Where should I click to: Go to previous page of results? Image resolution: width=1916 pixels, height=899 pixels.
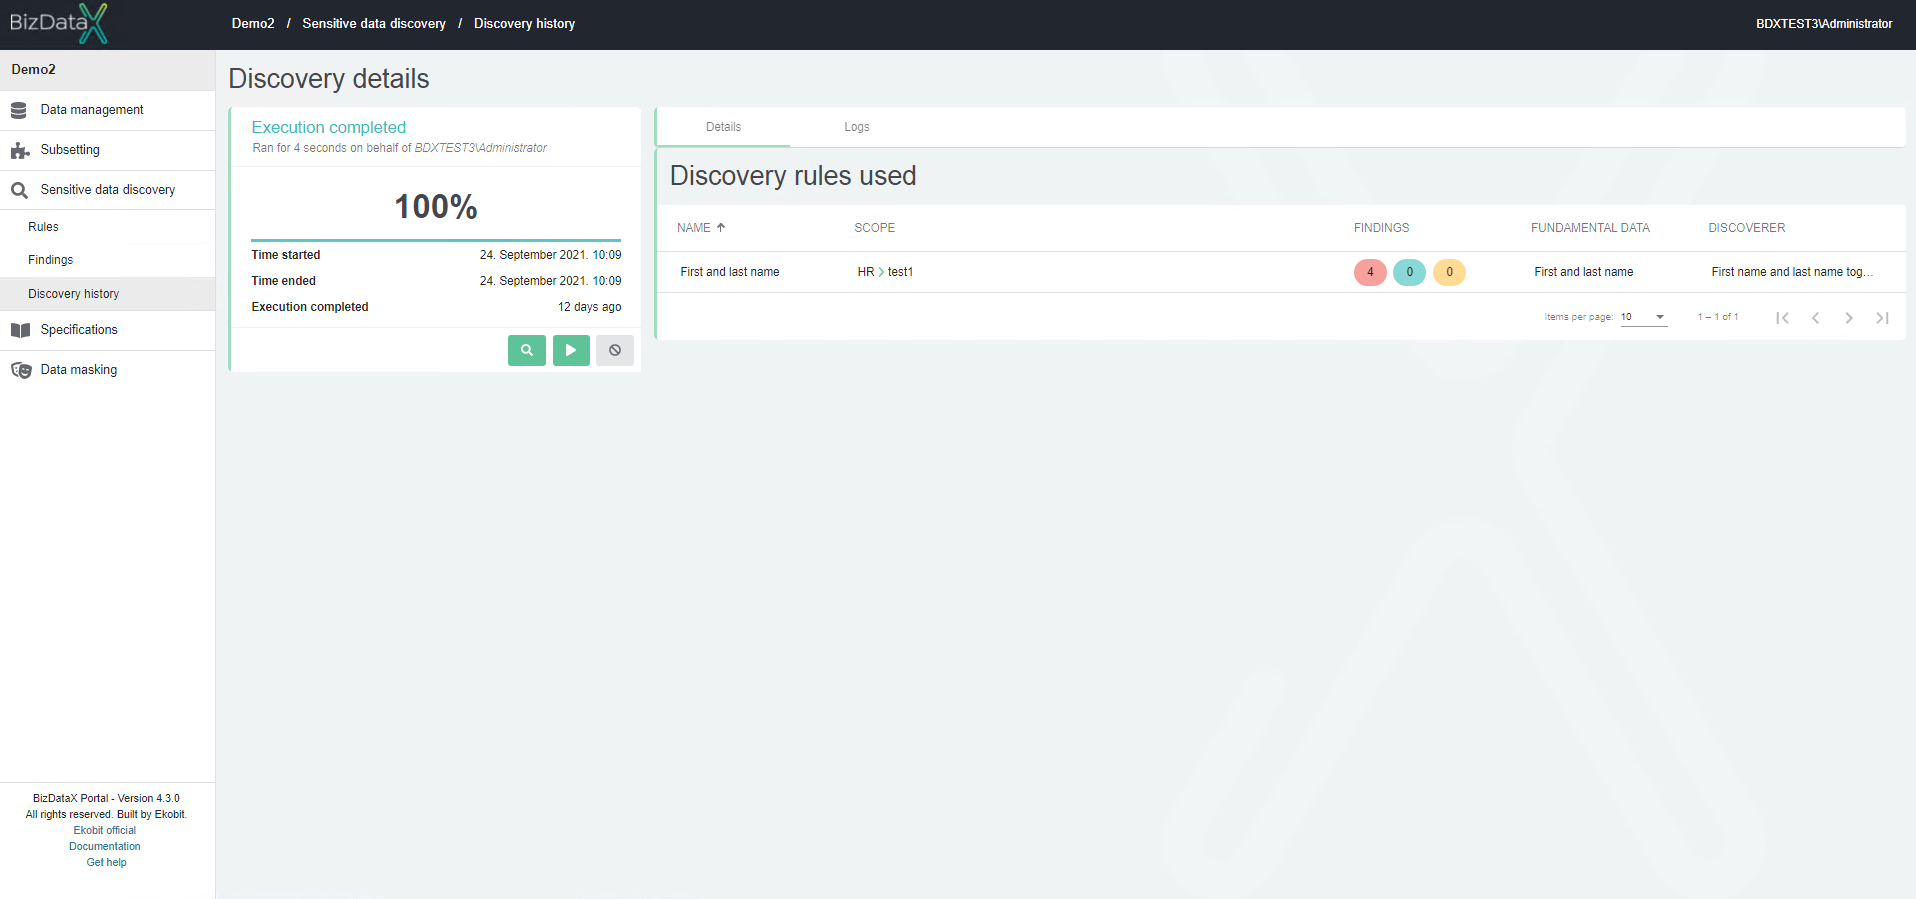click(1815, 318)
